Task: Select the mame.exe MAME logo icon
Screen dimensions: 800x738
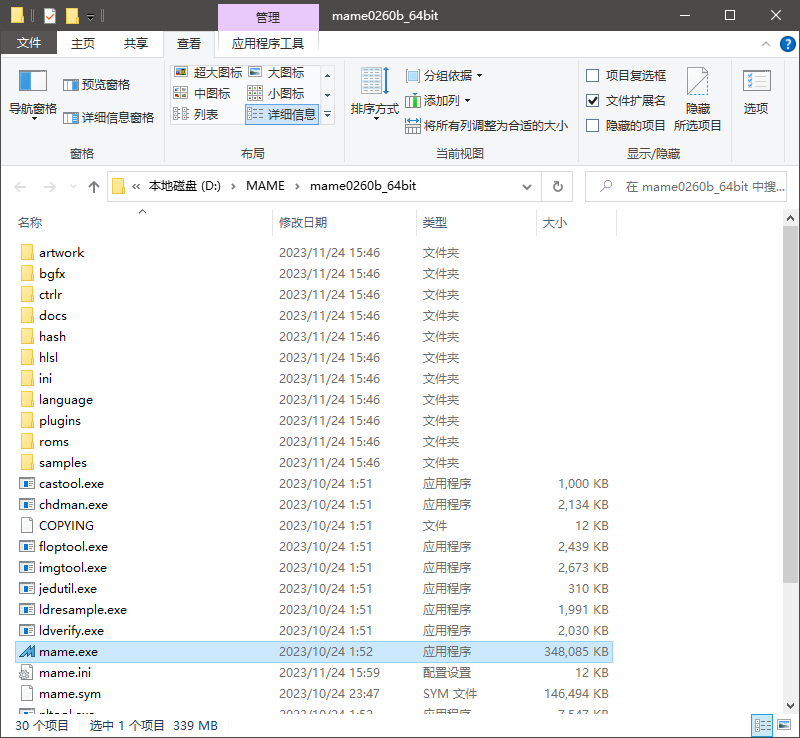Action: click(x=27, y=652)
